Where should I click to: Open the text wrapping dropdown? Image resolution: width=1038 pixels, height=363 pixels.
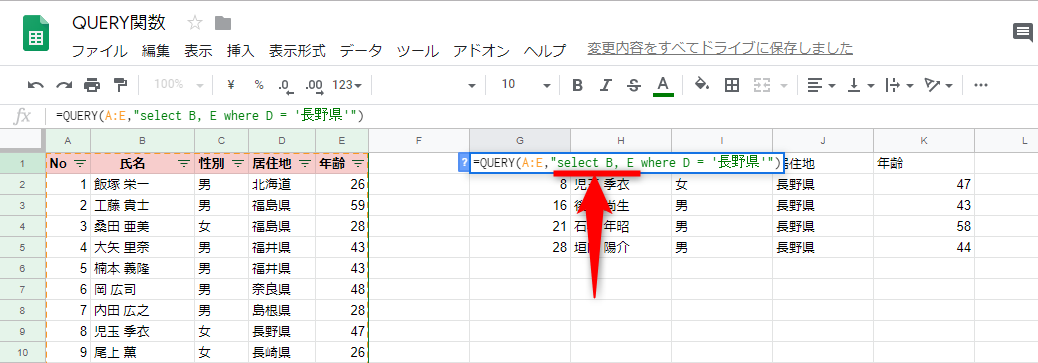tap(900, 85)
